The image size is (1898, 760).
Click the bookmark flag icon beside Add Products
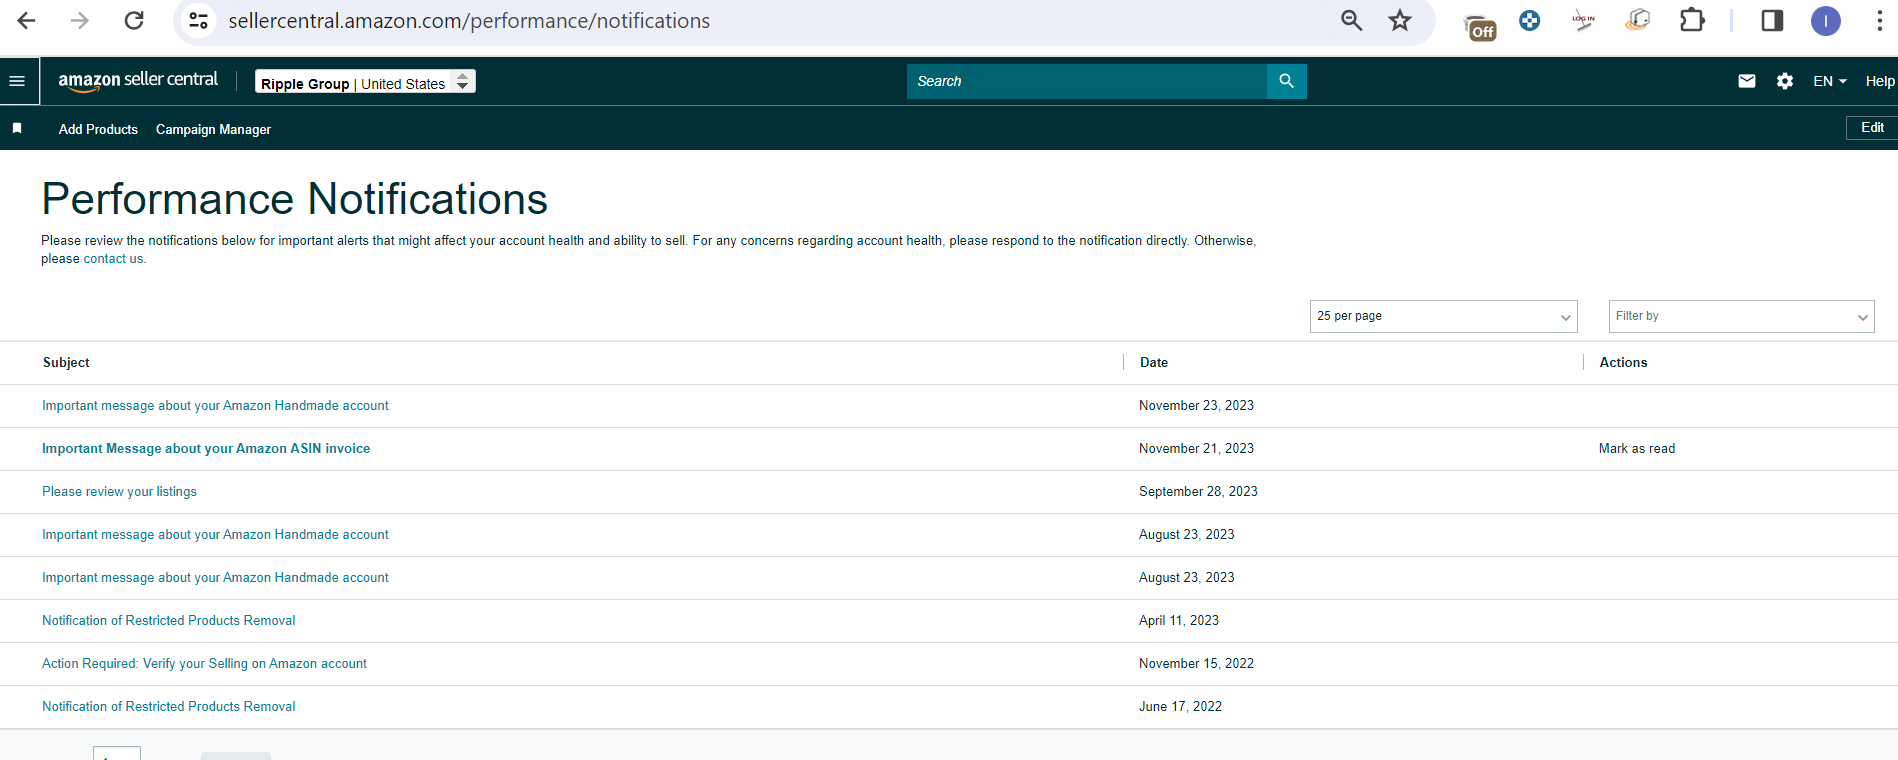coord(17,128)
